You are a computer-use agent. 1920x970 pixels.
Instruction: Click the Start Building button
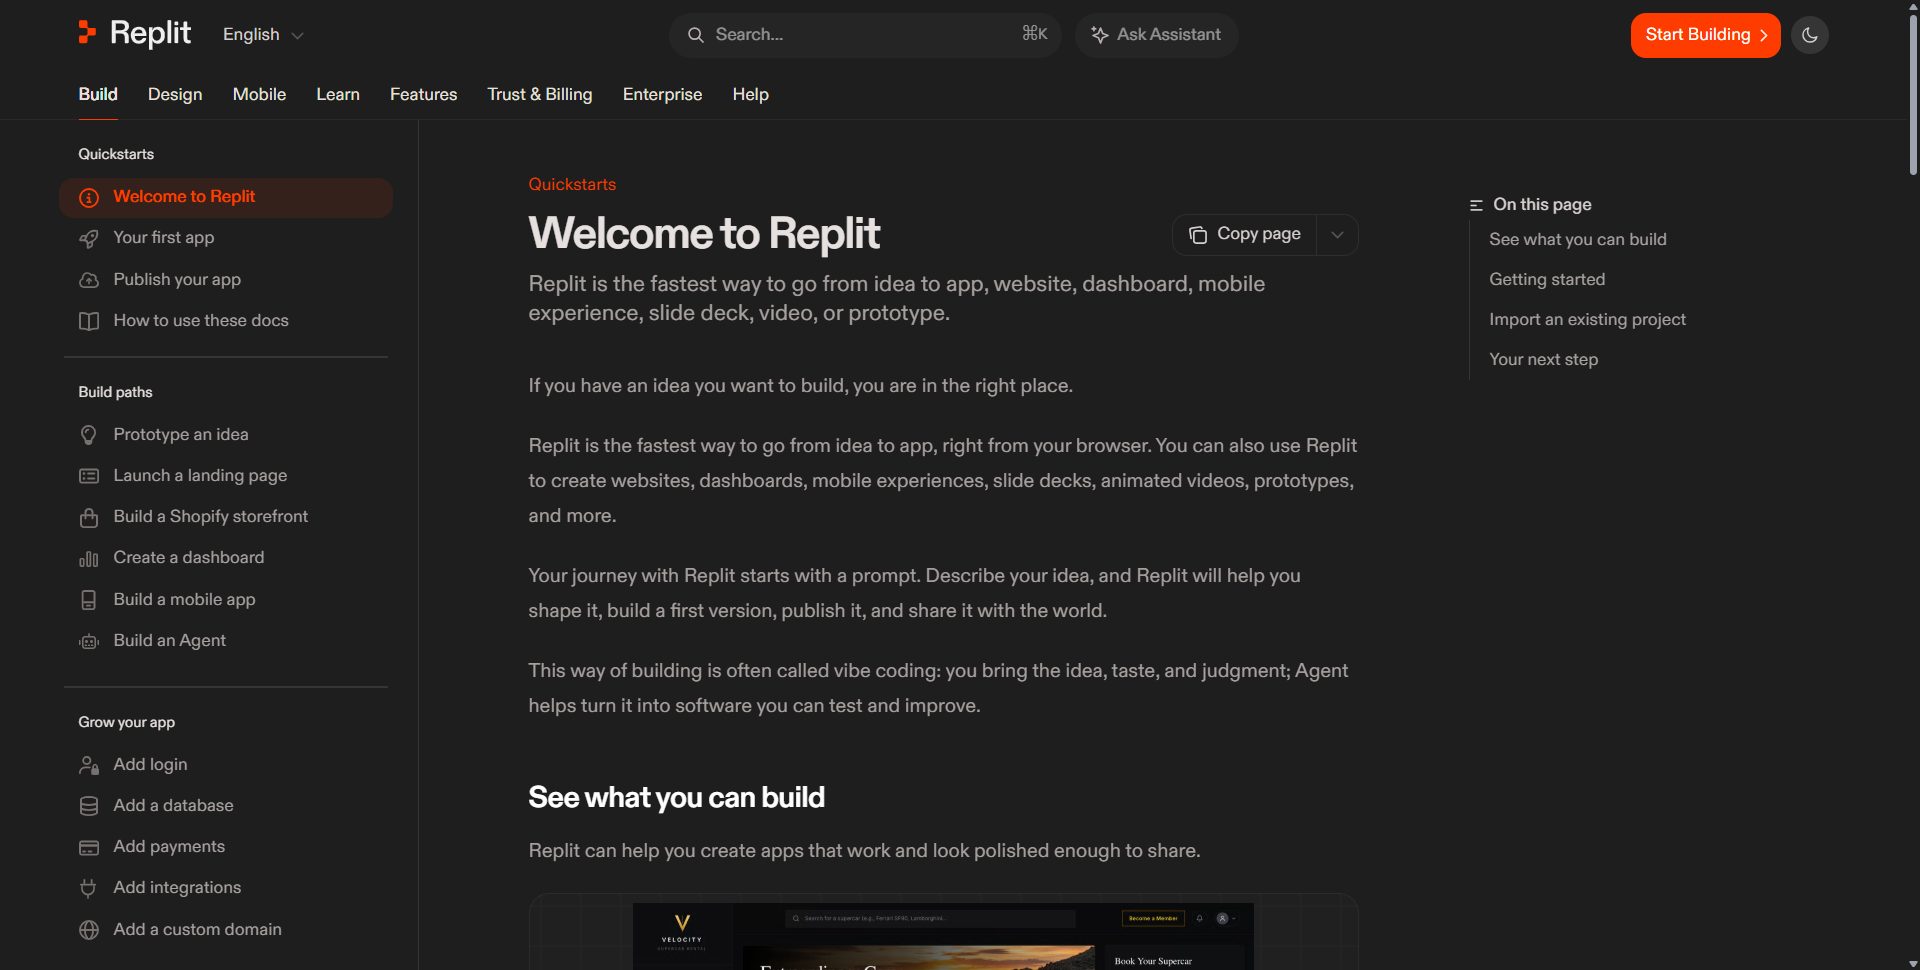(x=1705, y=35)
